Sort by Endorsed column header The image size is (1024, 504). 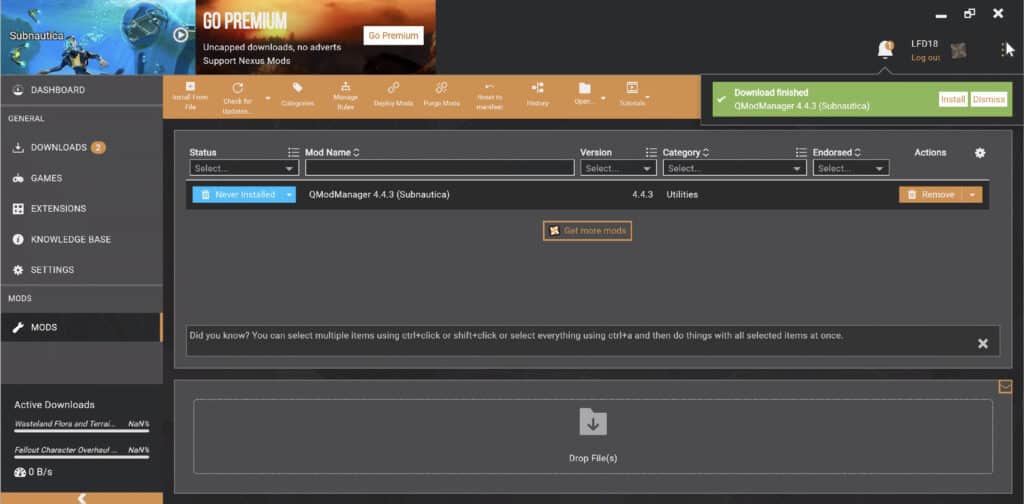(x=837, y=152)
